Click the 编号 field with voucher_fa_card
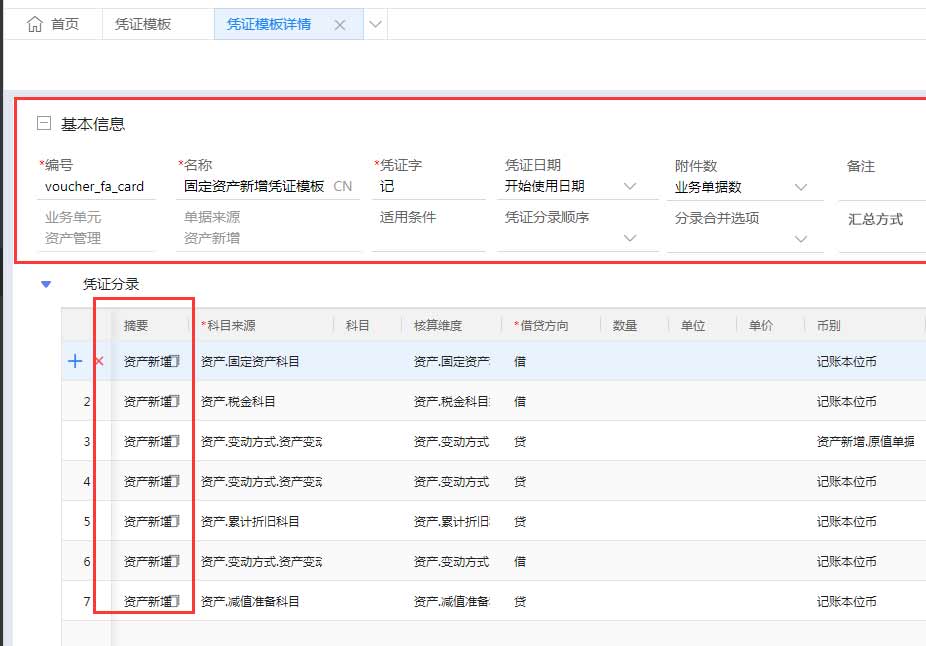Image resolution: width=926 pixels, height=646 pixels. (x=95, y=186)
